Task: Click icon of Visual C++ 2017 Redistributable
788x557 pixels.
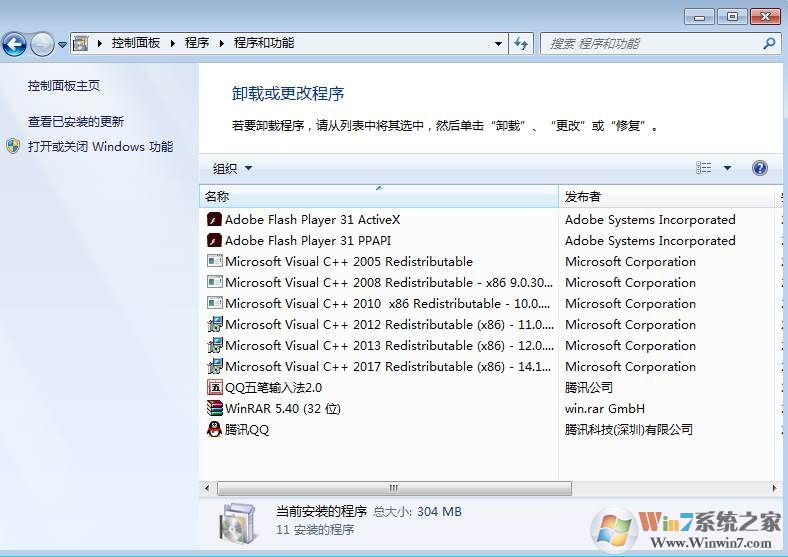Action: [215, 366]
